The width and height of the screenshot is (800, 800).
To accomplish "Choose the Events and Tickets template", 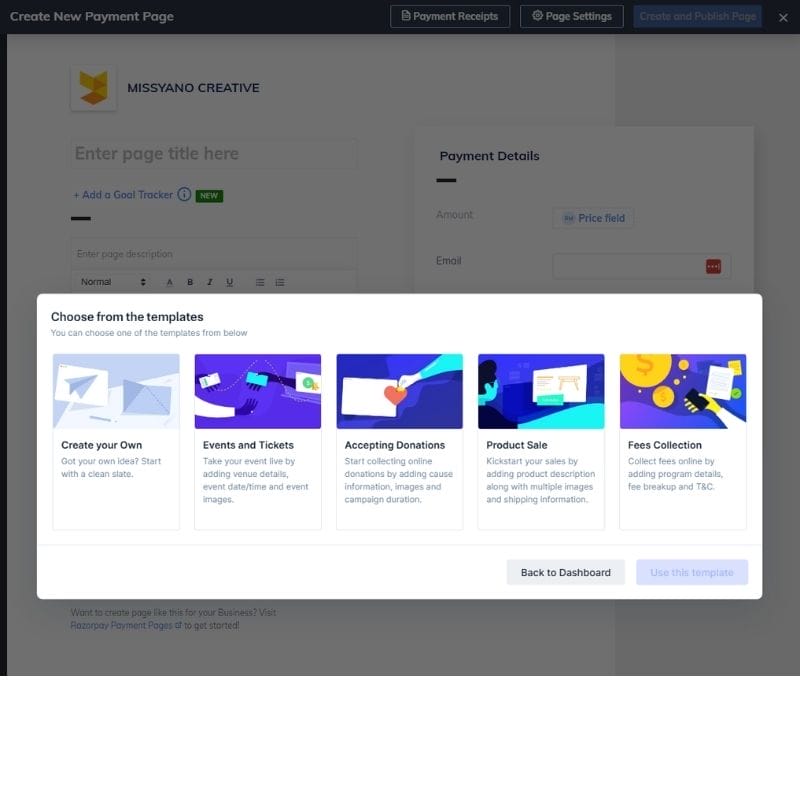I will pos(258,441).
